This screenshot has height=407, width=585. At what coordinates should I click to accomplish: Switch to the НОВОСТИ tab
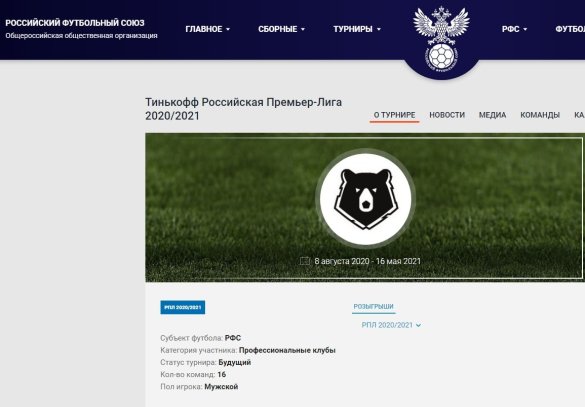click(447, 115)
